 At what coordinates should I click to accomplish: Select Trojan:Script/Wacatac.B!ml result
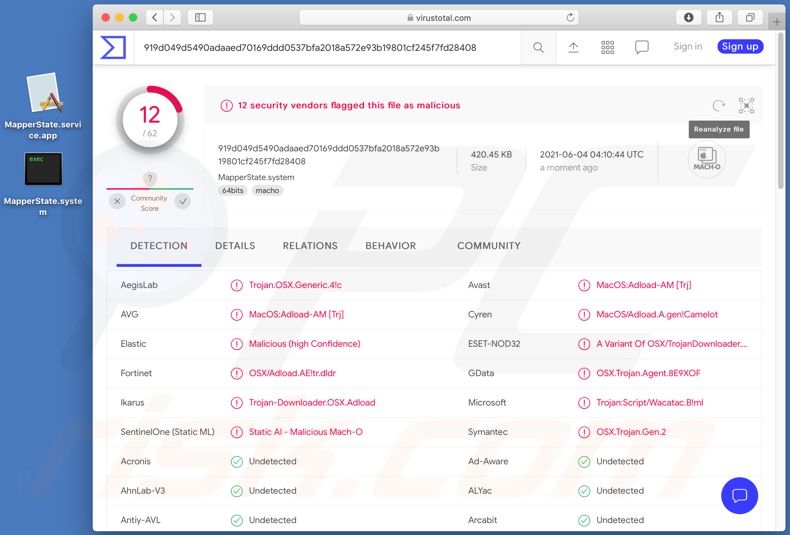click(650, 403)
